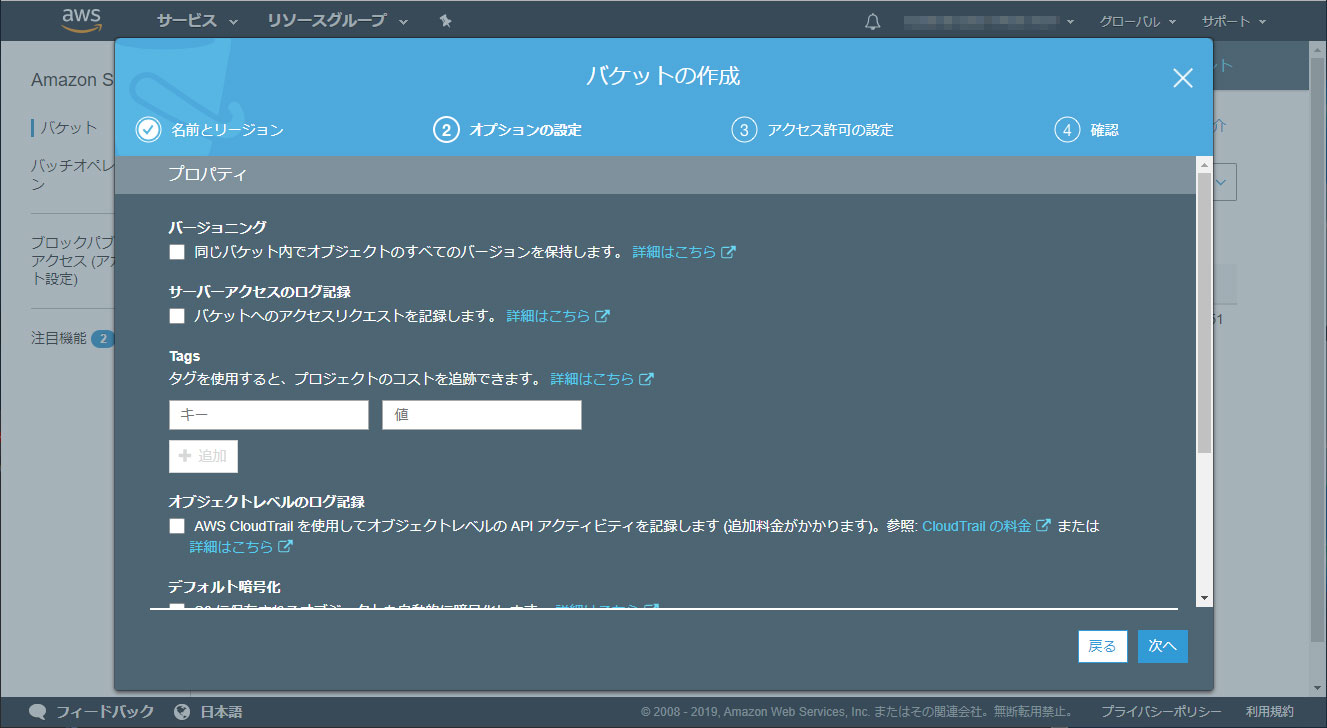Click step 1 checkmark circle 名前とリージョン
This screenshot has height=728, width=1327.
148,130
